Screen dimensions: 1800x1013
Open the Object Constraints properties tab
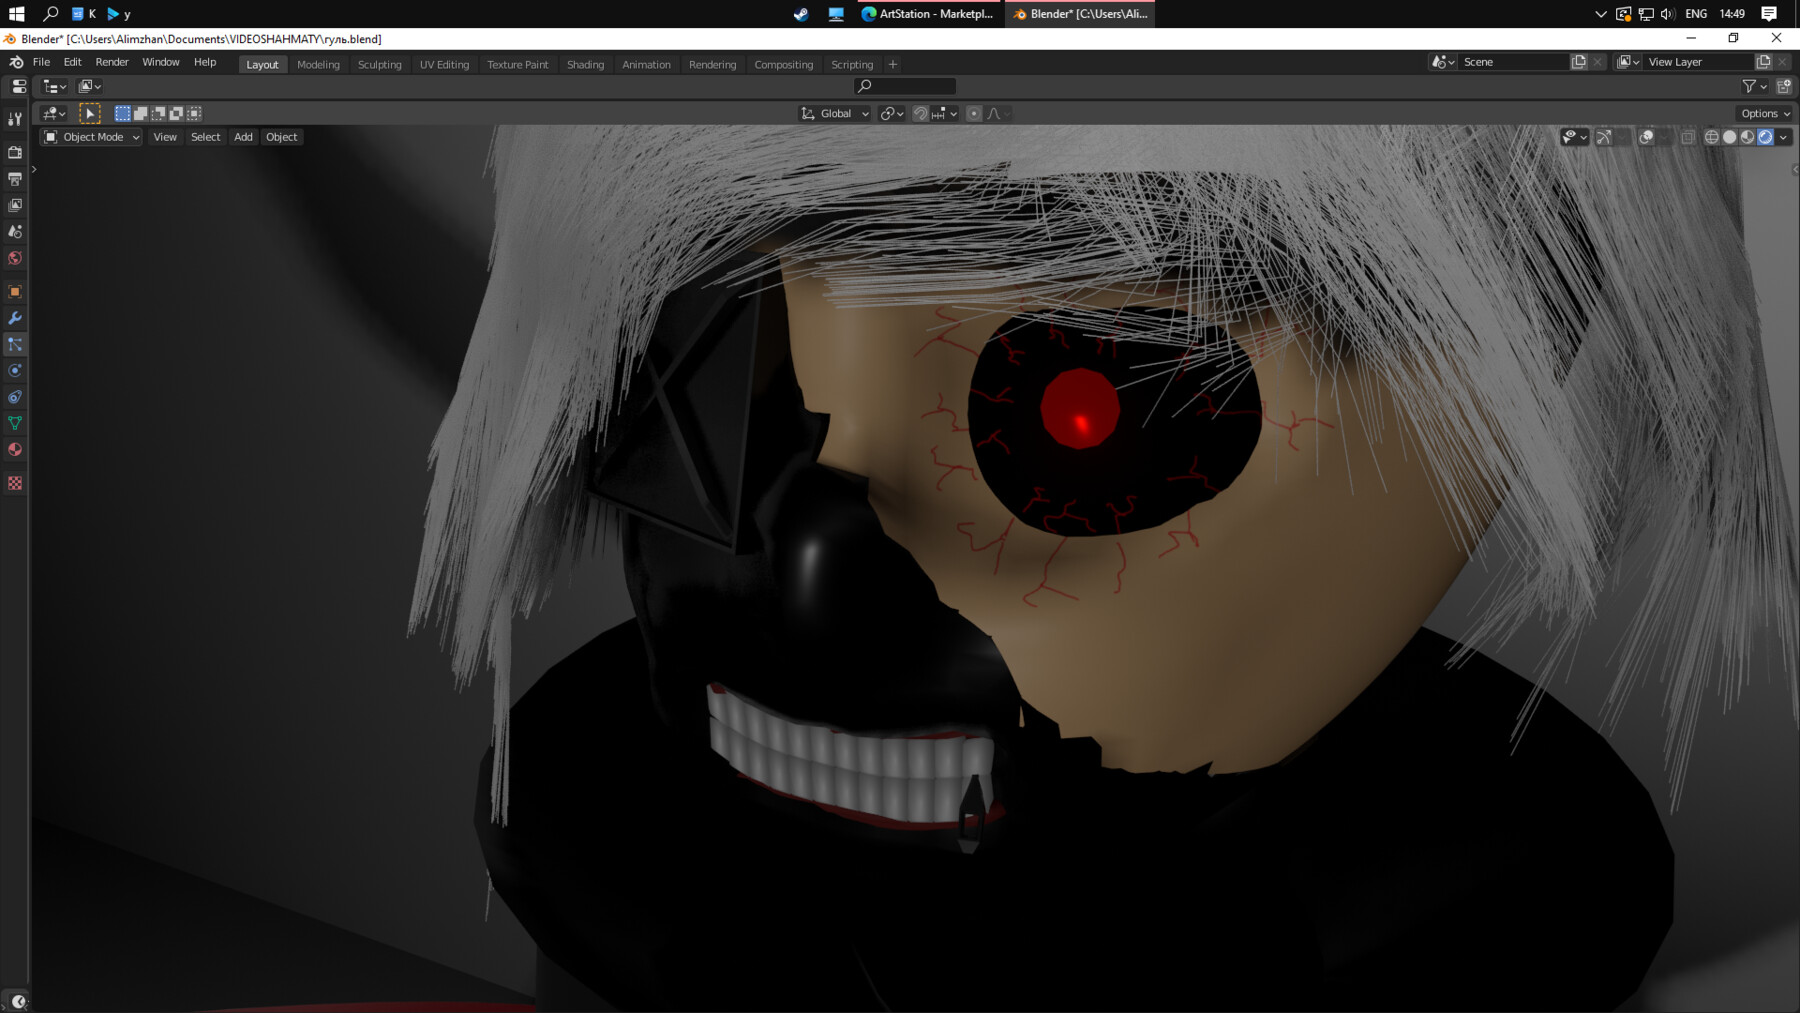(x=15, y=397)
